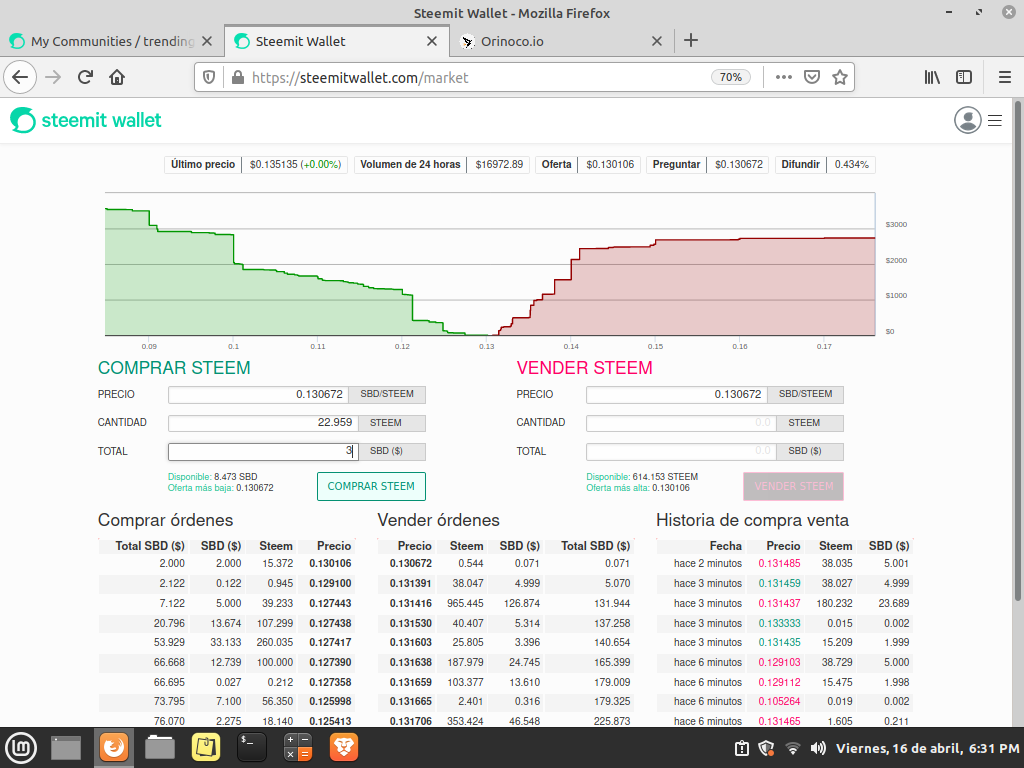Screen dimensions: 1024x768
Task: Click lowest offer 0.130672
Action: (x=221, y=488)
